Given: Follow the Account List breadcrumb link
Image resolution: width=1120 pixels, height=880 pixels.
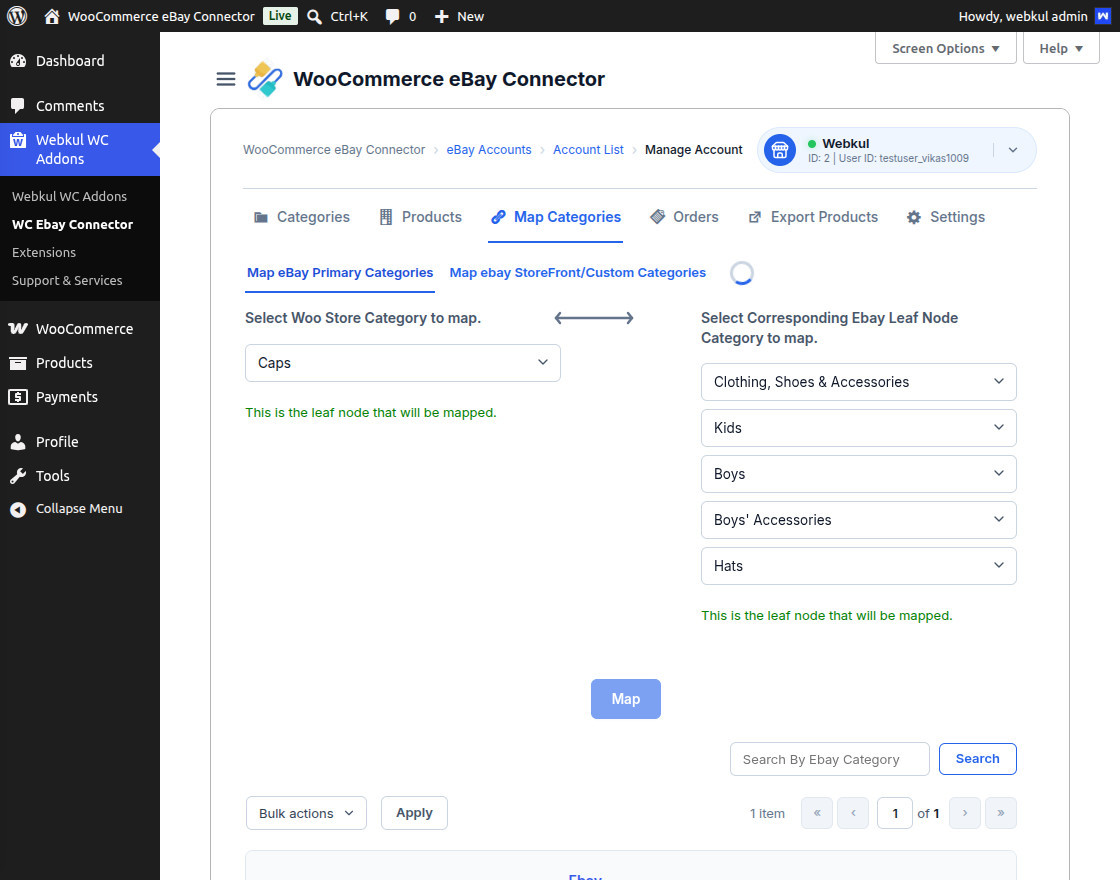Looking at the screenshot, I should coord(588,150).
